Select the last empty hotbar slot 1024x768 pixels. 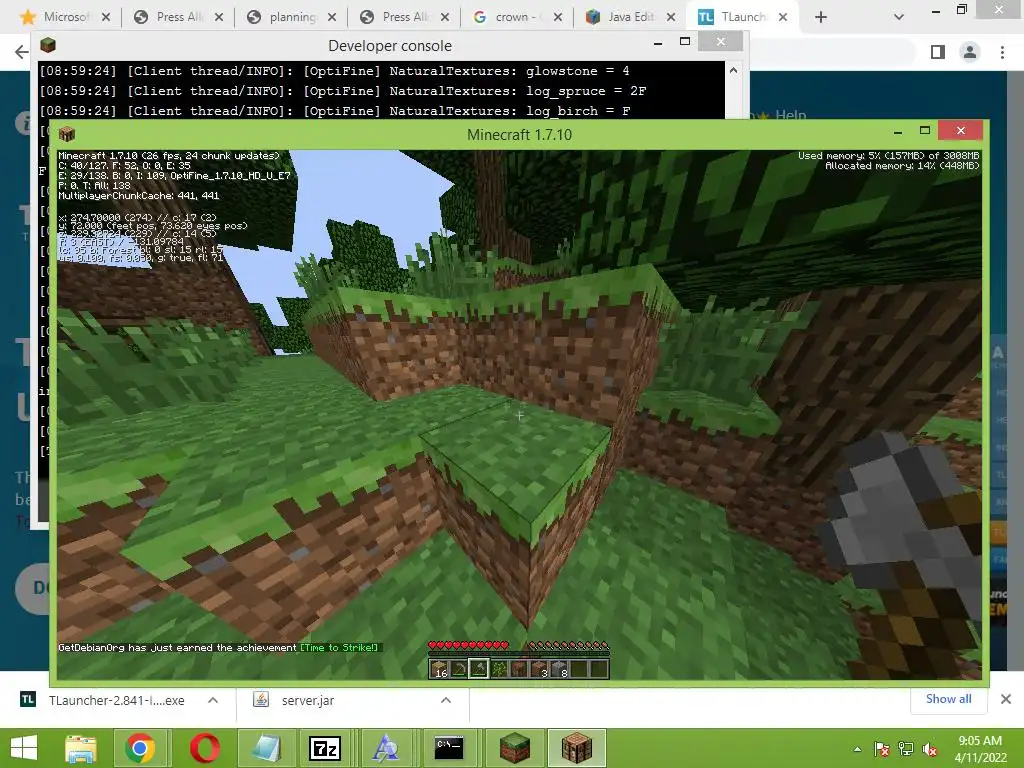tap(598, 669)
